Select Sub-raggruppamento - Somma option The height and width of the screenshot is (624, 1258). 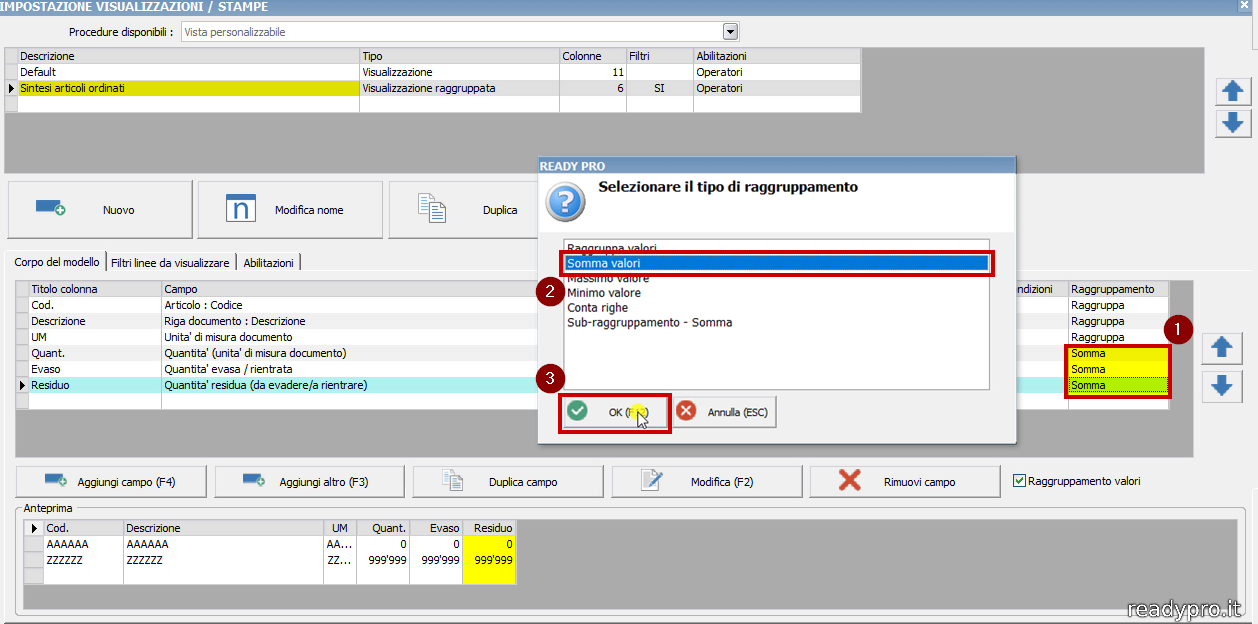[649, 323]
